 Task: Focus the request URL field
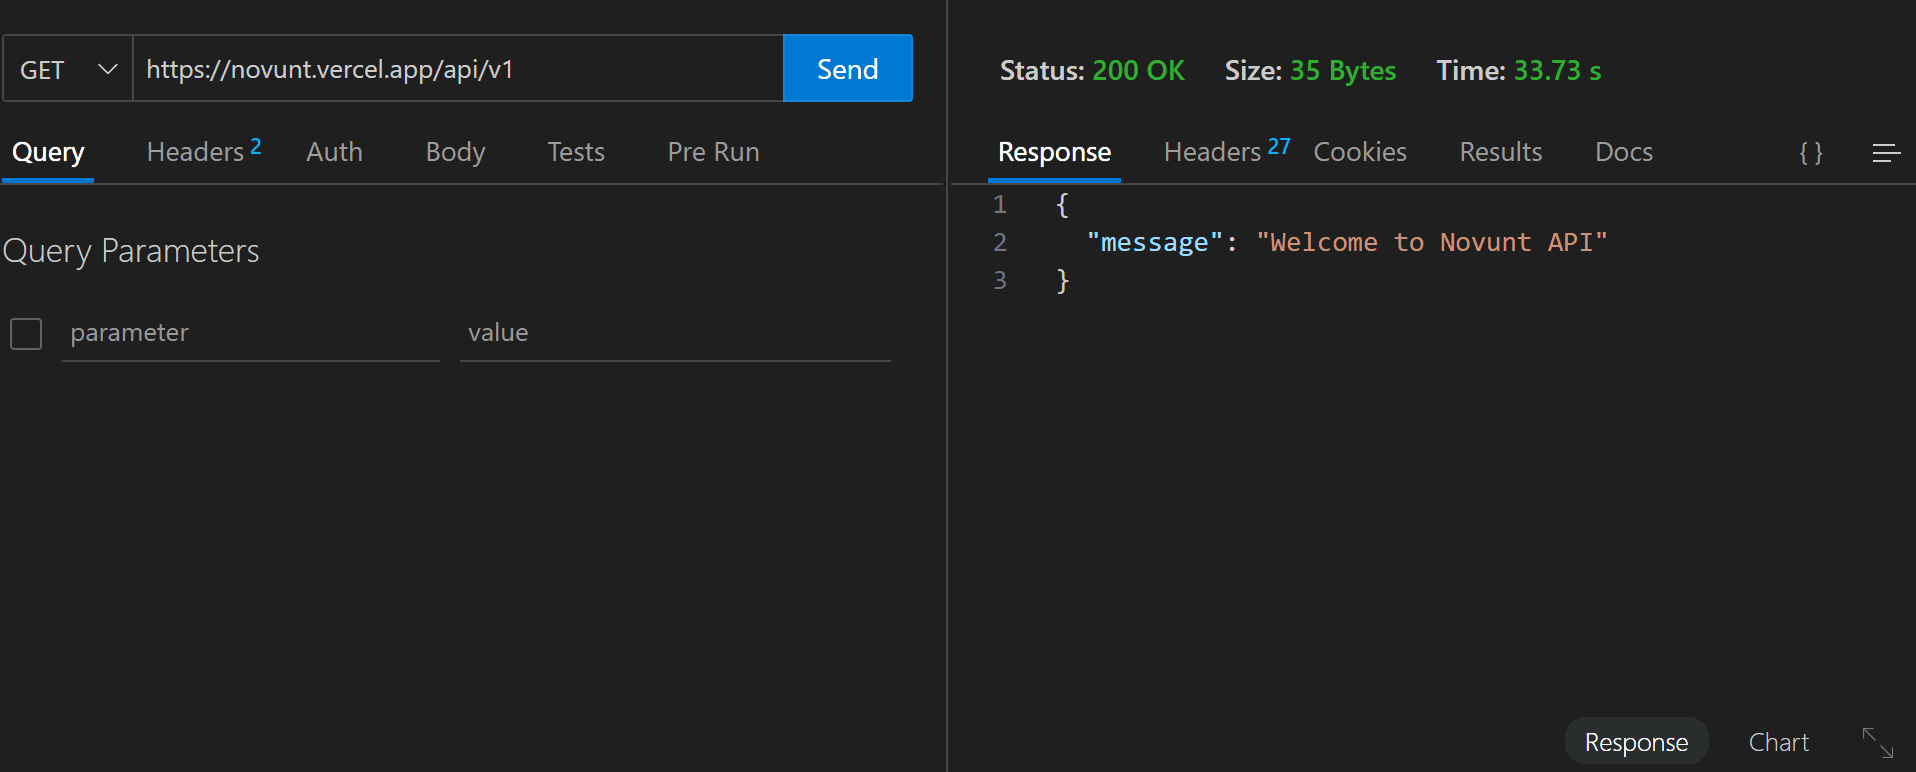458,69
